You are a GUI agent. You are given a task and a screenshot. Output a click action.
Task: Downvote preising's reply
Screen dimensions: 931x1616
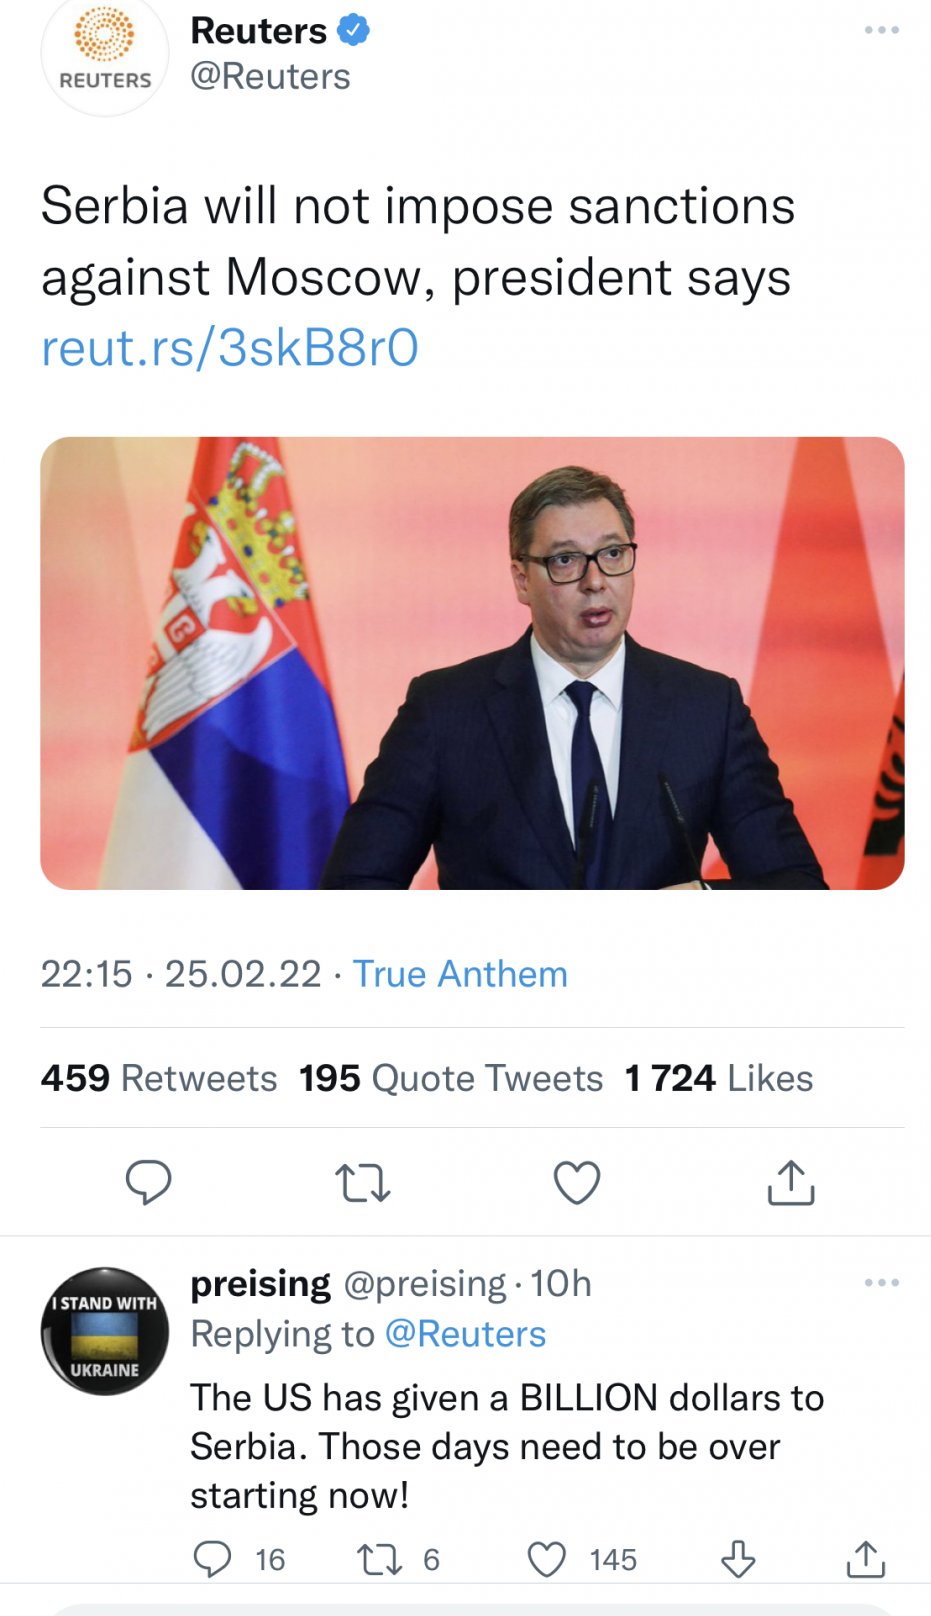pyautogui.click(x=738, y=1559)
